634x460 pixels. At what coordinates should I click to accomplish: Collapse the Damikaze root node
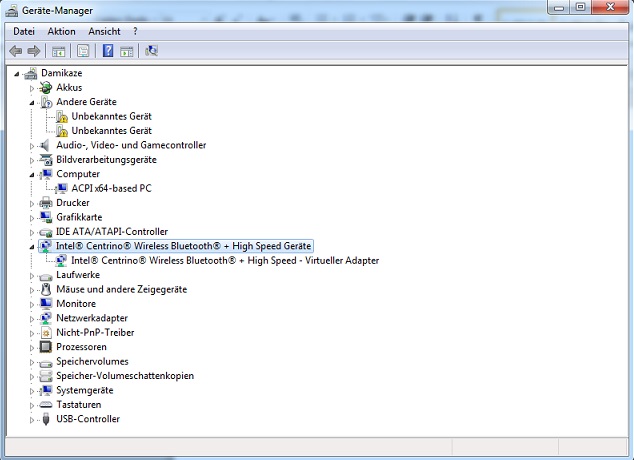tap(17, 74)
